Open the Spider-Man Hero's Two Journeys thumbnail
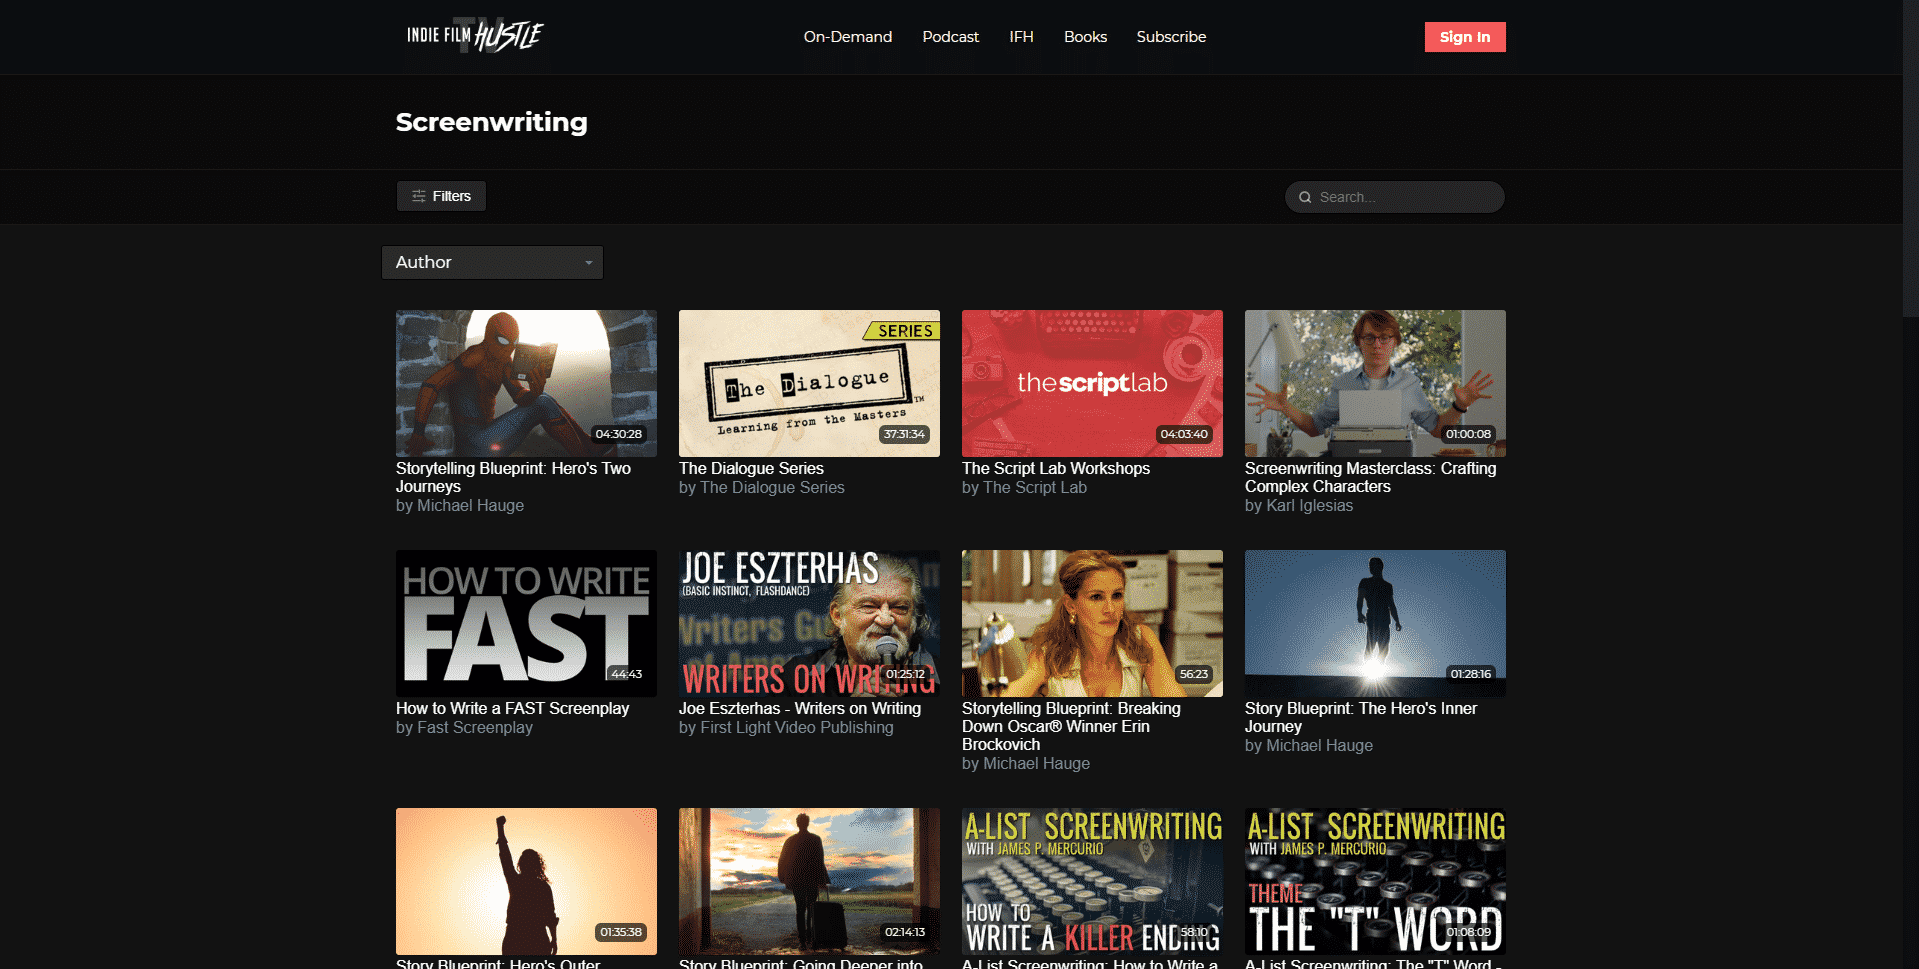Image resolution: width=1919 pixels, height=969 pixels. tap(526, 383)
